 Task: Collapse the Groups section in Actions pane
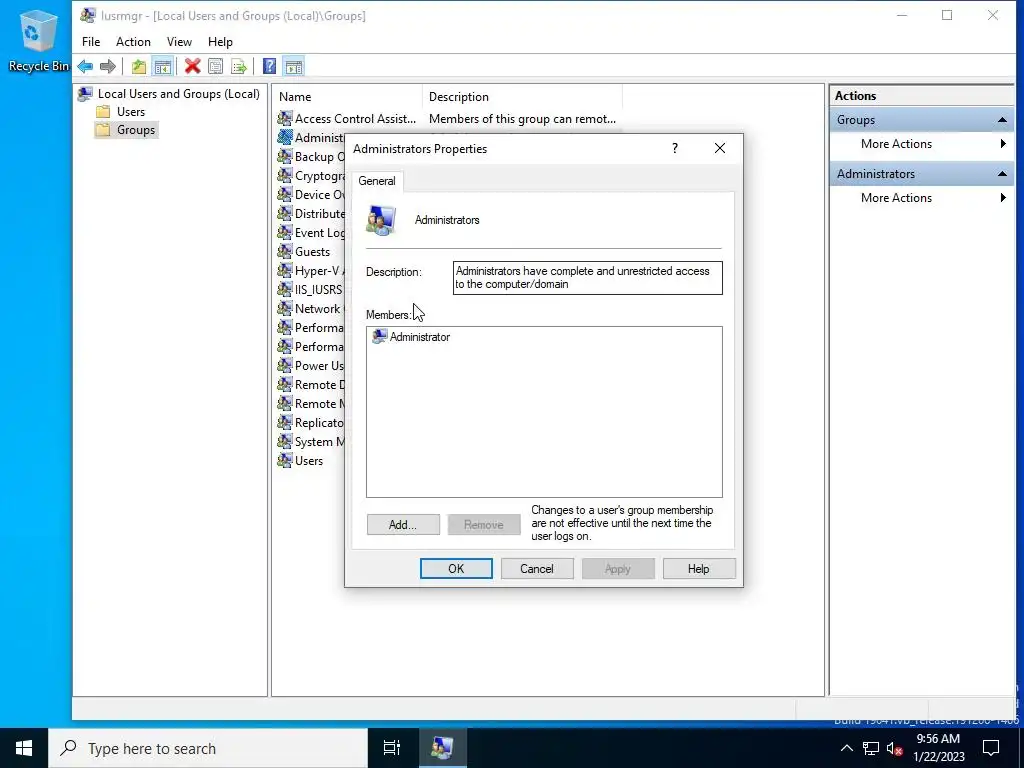click(x=1002, y=120)
